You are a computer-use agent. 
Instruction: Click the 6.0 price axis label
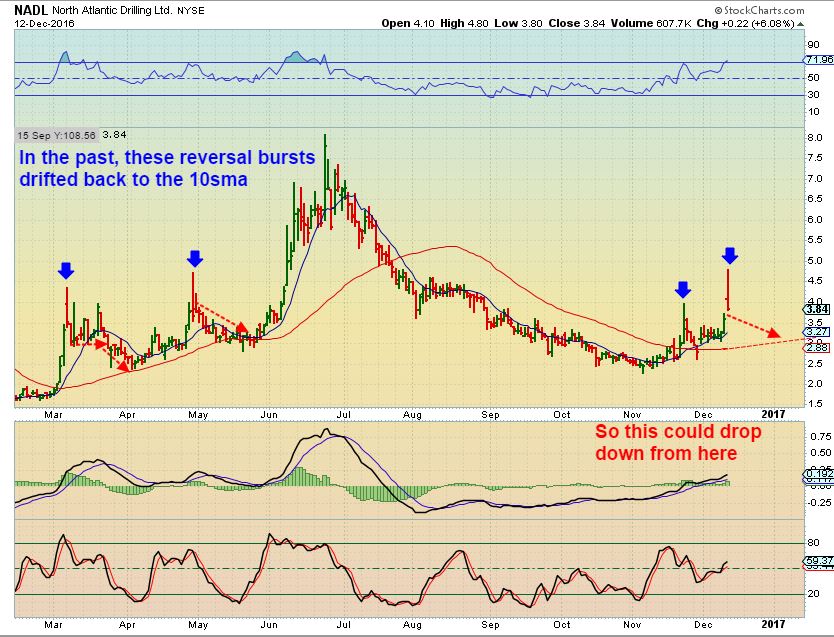(815, 219)
